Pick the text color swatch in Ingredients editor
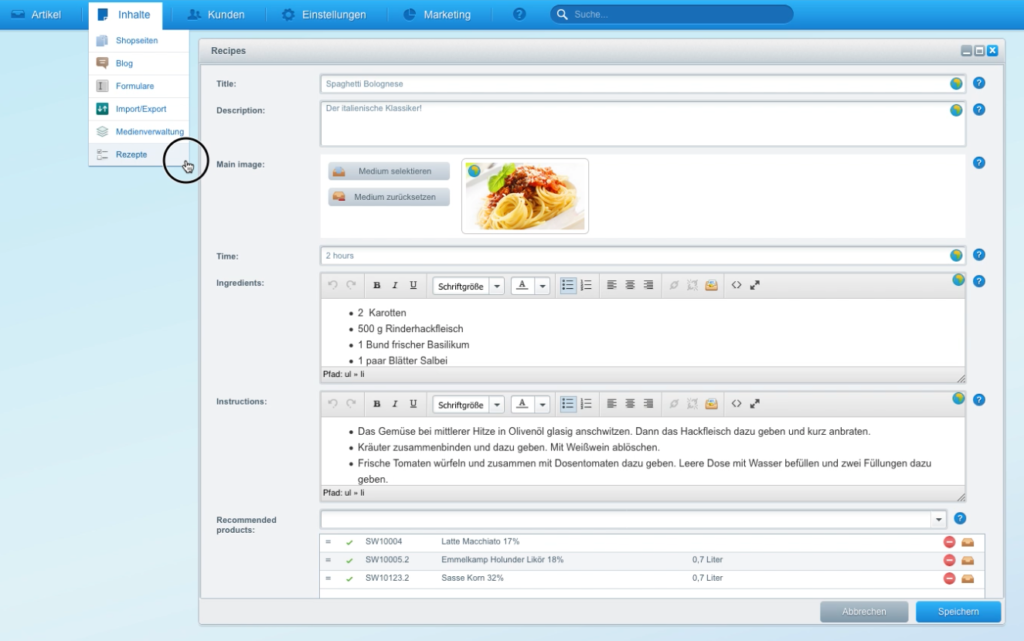This screenshot has height=641, width=1024. pyautogui.click(x=522, y=286)
